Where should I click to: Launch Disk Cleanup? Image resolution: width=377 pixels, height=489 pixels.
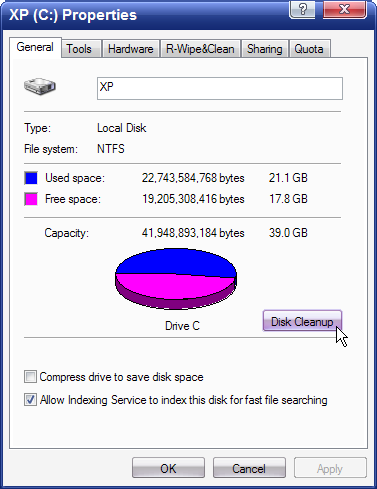tap(302, 321)
